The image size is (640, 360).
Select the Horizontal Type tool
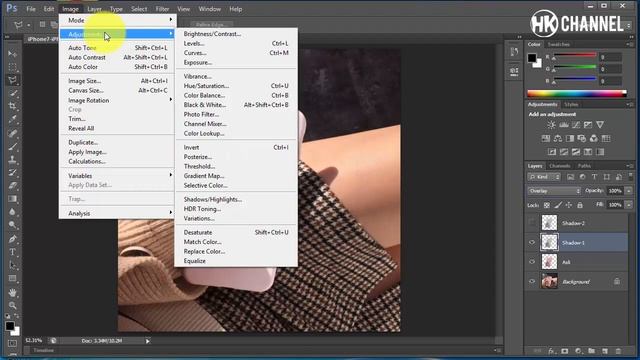(x=13, y=252)
